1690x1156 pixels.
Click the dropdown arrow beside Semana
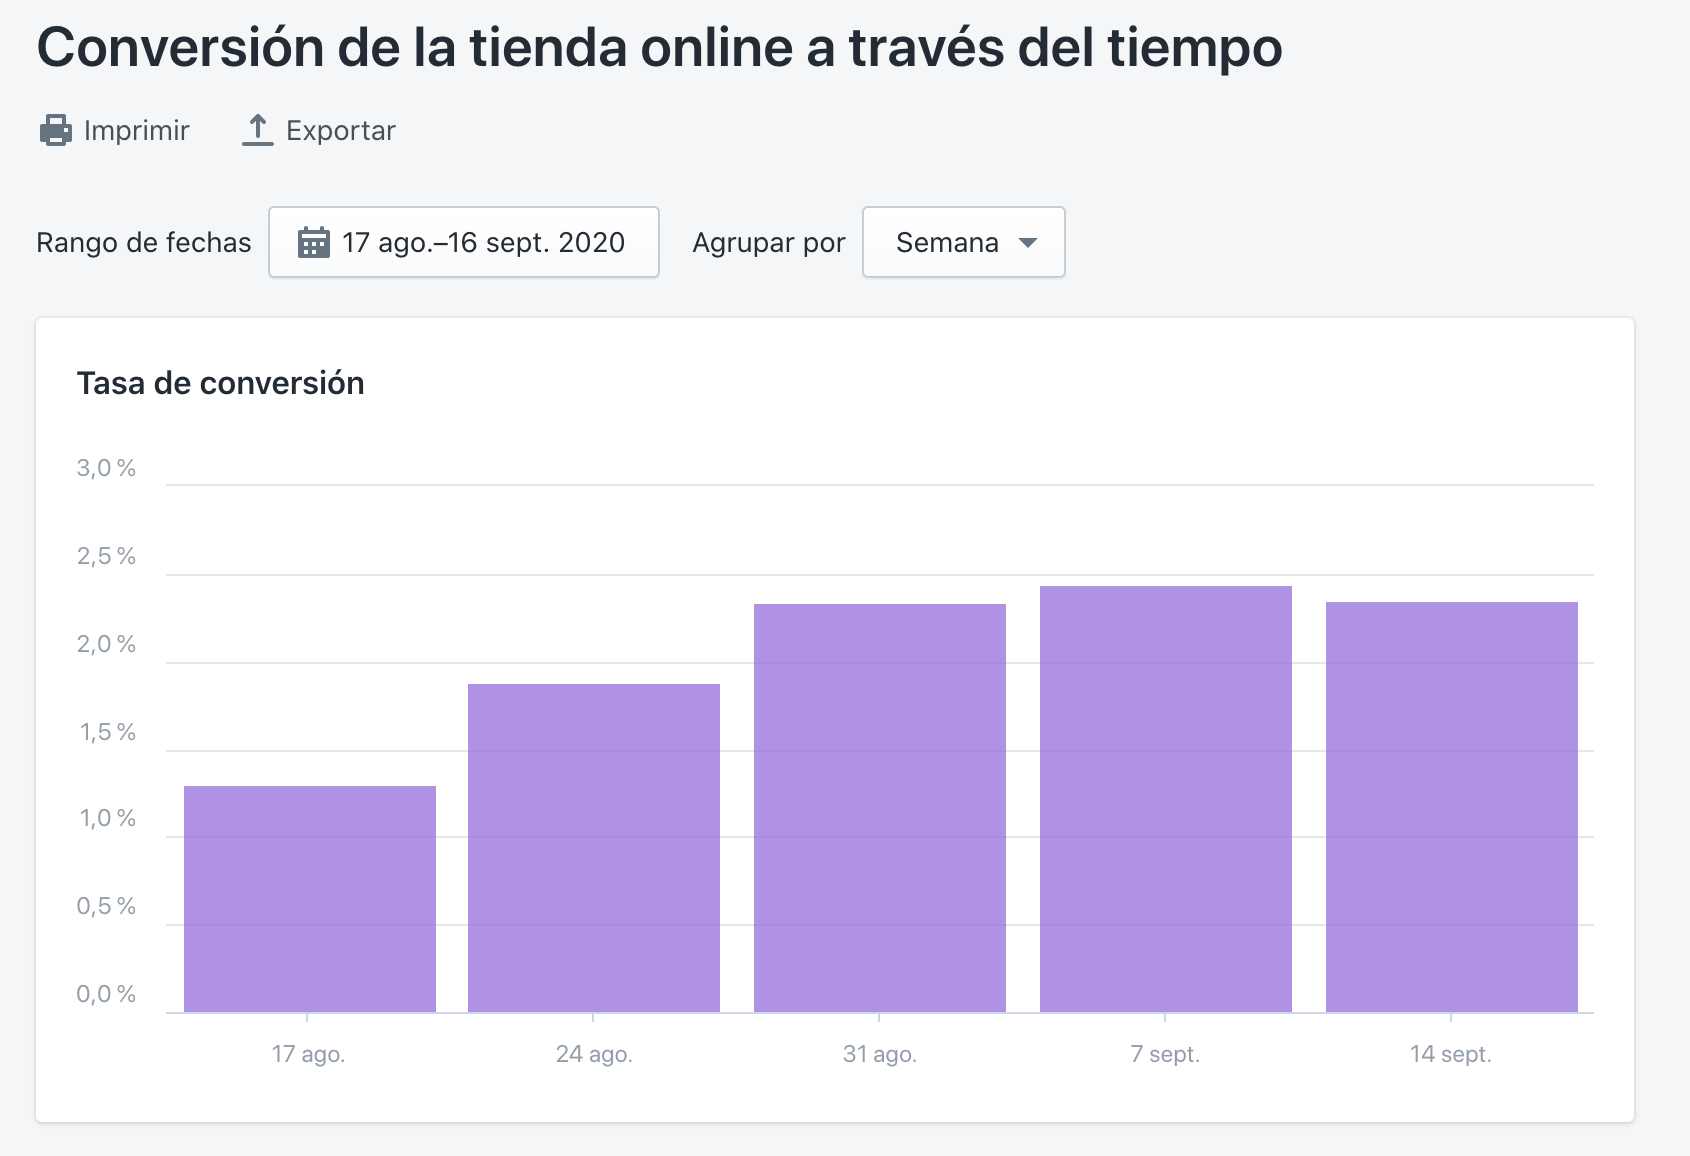tap(1027, 243)
